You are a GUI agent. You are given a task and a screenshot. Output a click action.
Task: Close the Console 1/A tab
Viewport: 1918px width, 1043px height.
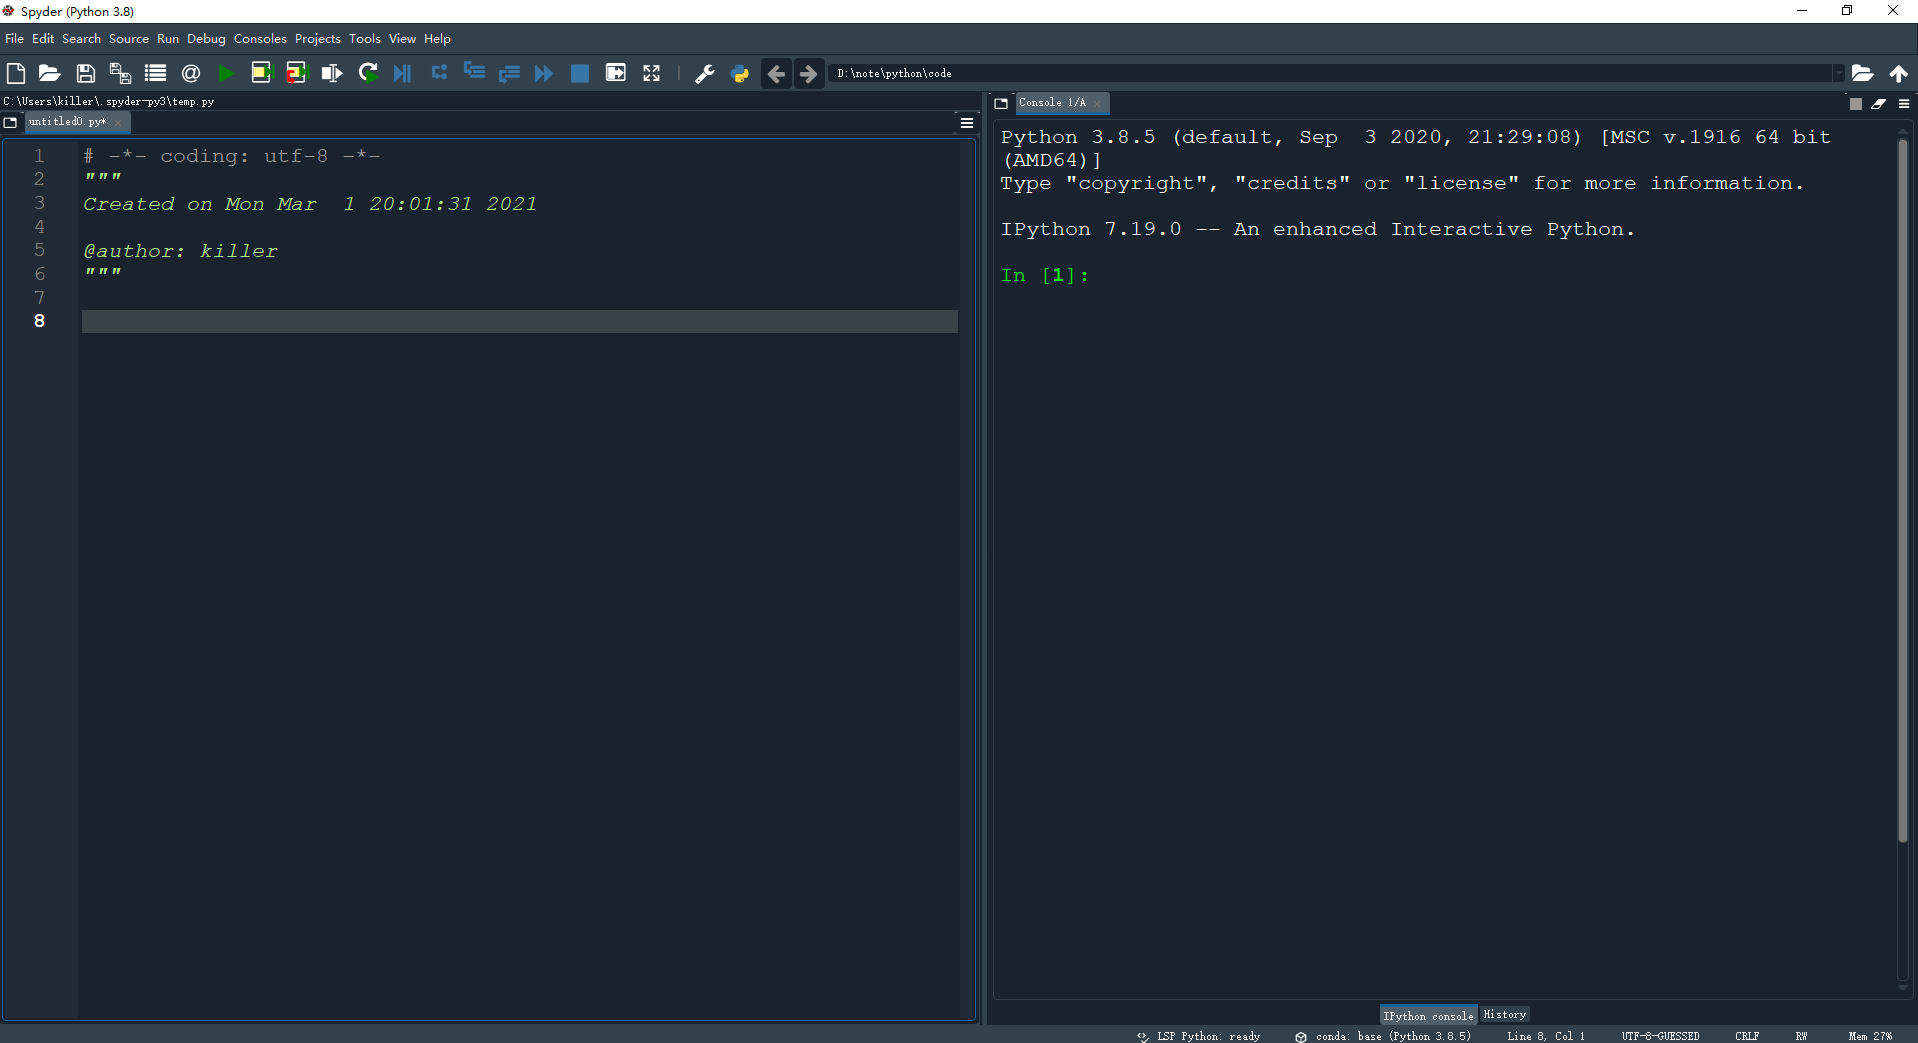1097,104
